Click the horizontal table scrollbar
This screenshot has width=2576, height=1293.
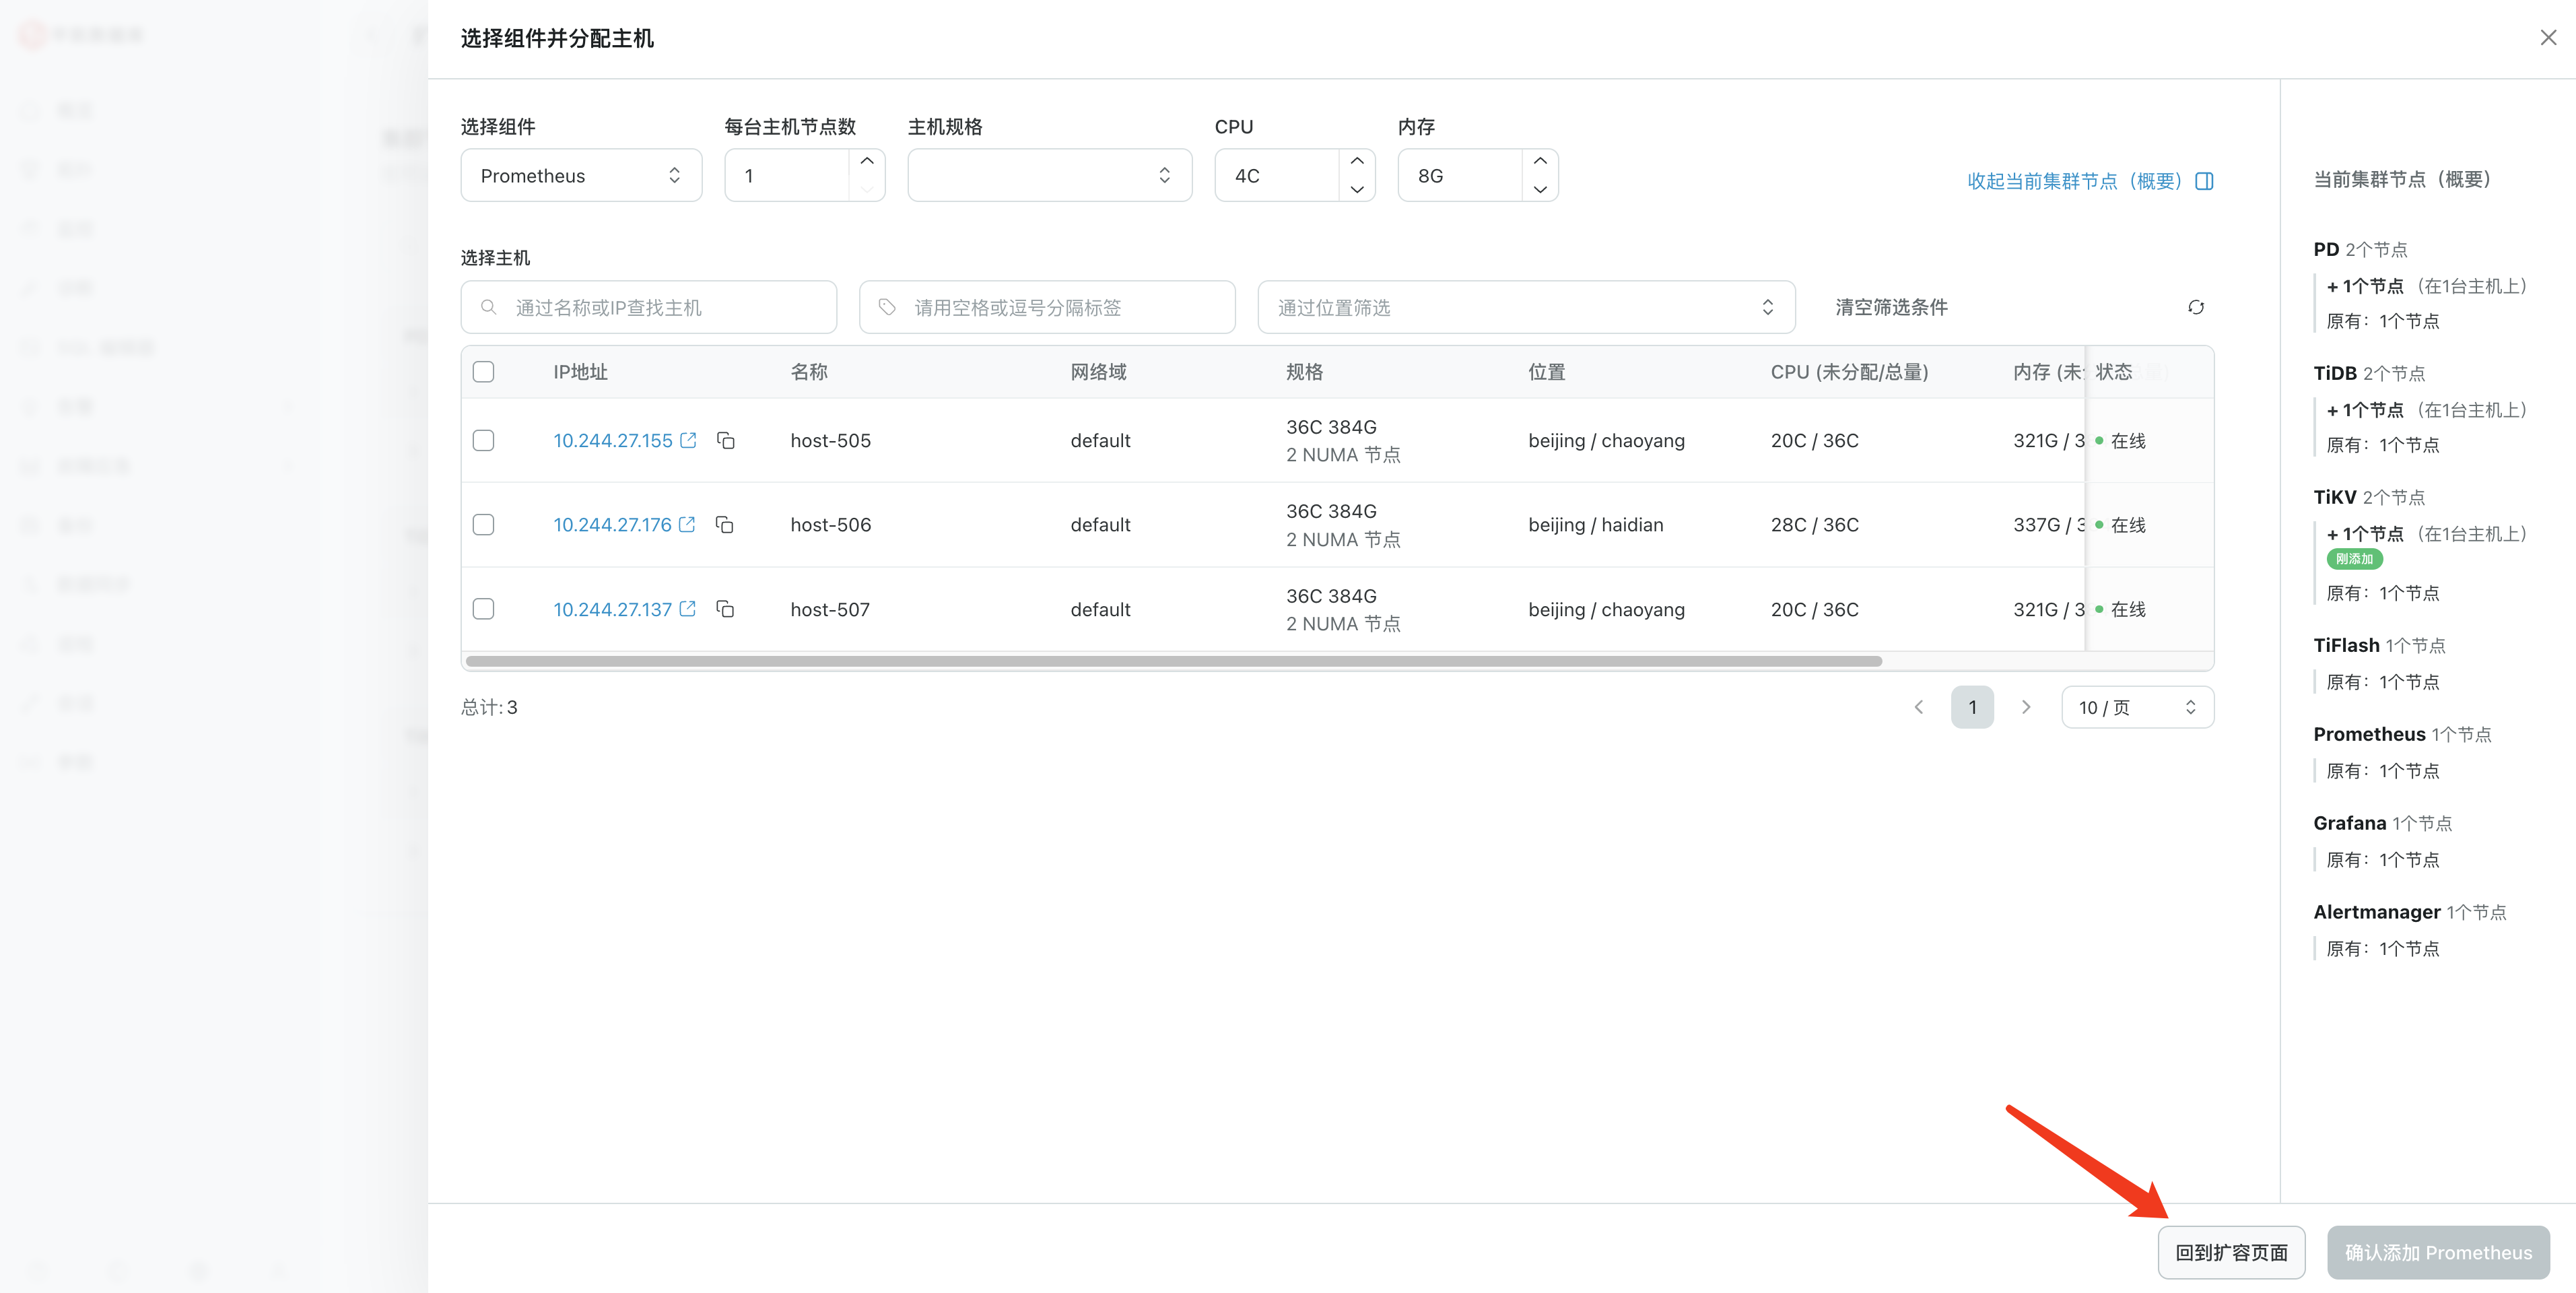click(x=1173, y=661)
